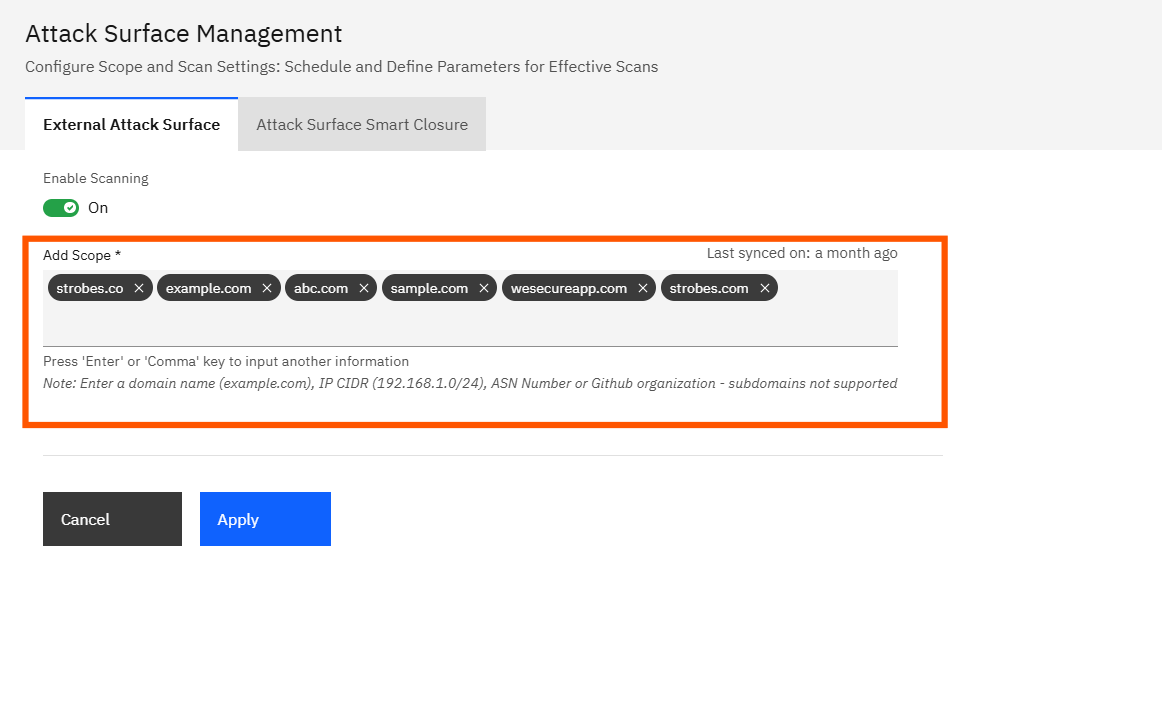Apply the scan settings
Image resolution: width=1162 pixels, height=705 pixels.
265,519
